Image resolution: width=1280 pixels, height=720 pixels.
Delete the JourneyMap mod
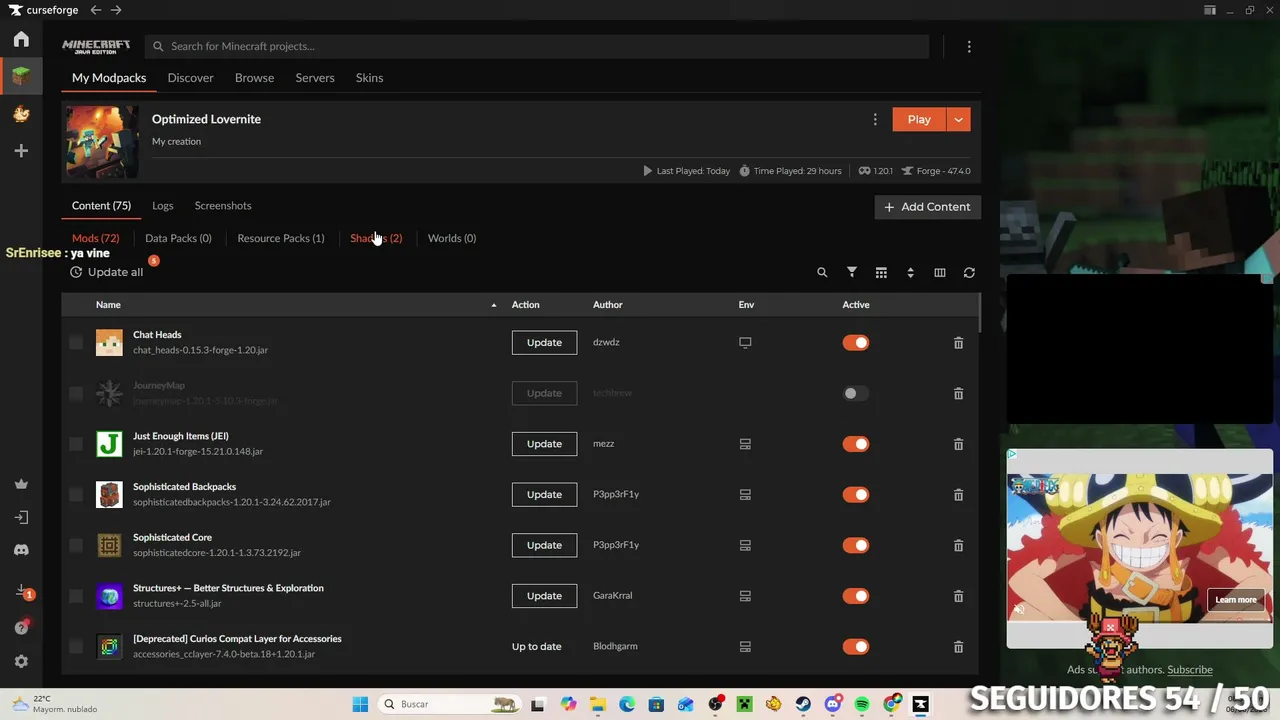point(958,393)
